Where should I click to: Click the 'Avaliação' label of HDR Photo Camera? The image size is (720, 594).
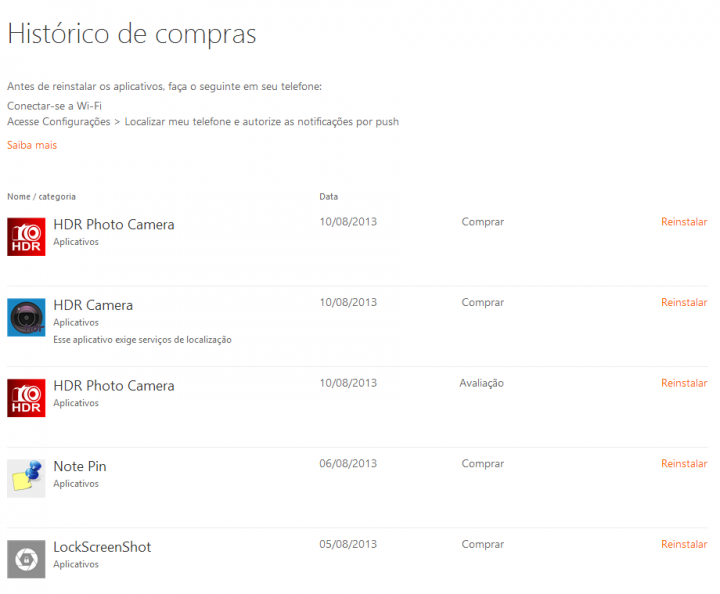pos(482,383)
